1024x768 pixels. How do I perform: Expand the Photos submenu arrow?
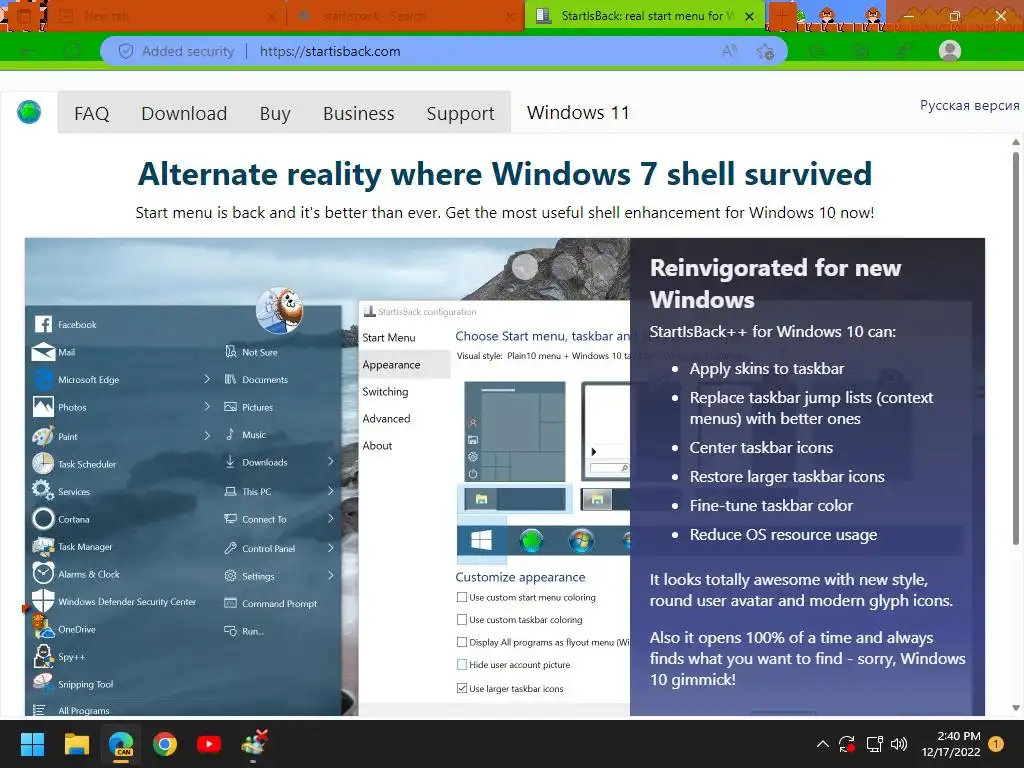pos(206,406)
